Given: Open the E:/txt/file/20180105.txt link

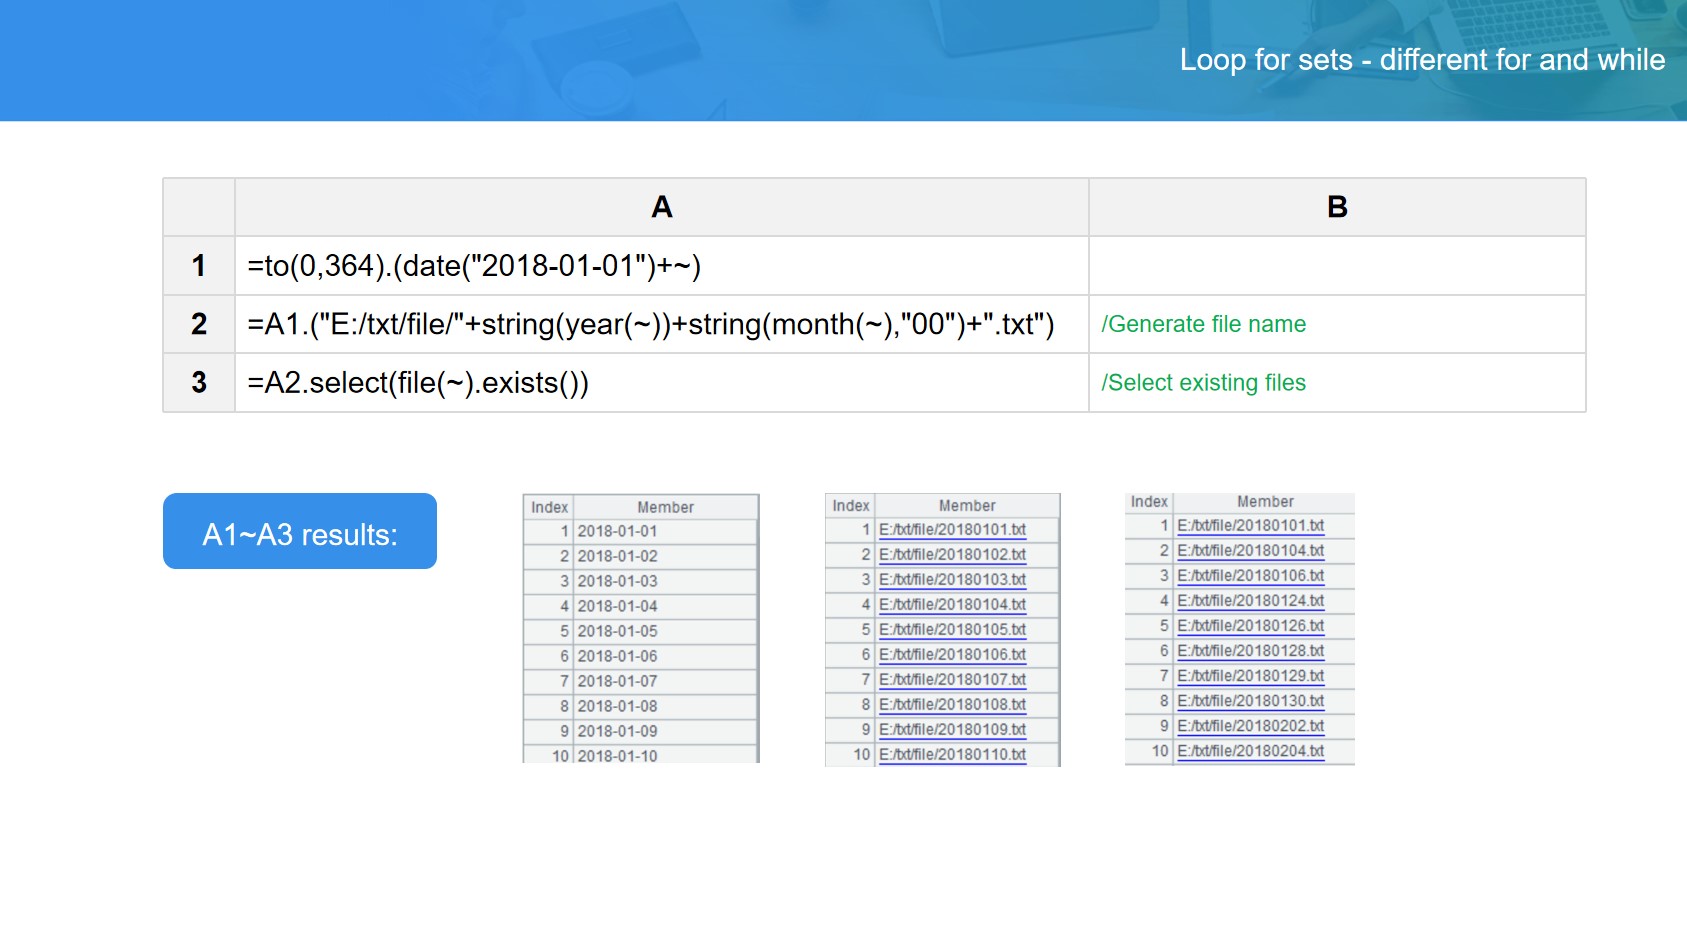Looking at the screenshot, I should (952, 630).
